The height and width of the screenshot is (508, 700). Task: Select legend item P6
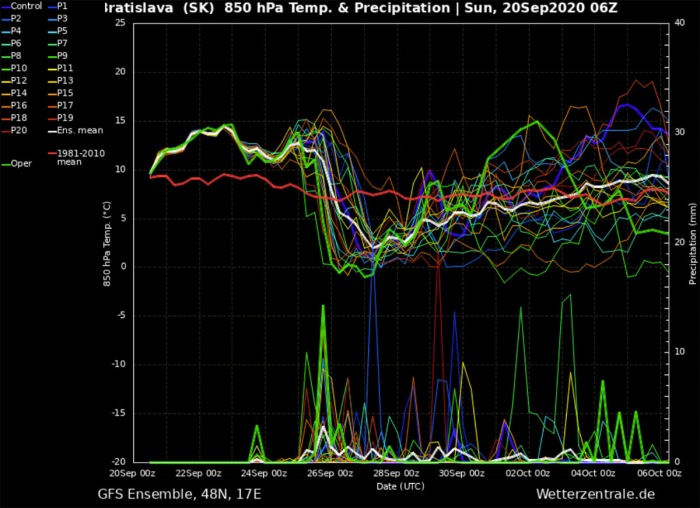click(11, 44)
